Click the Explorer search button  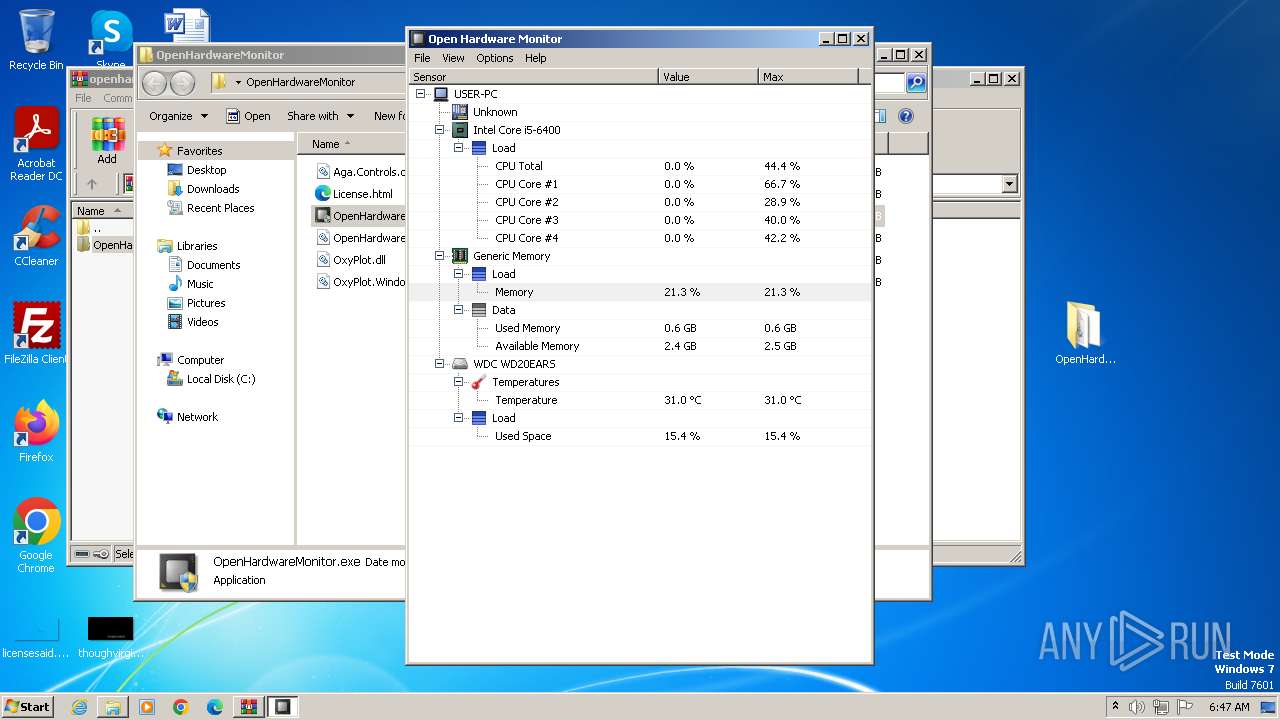click(x=916, y=83)
